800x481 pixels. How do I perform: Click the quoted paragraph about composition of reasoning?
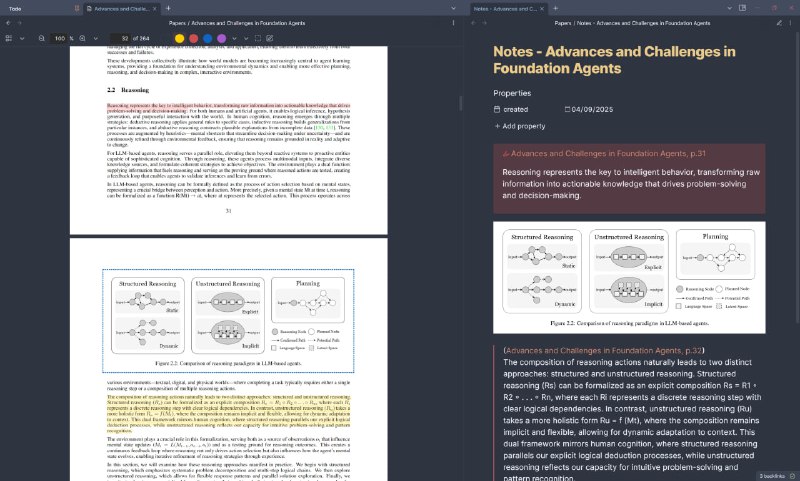click(x=631, y=421)
